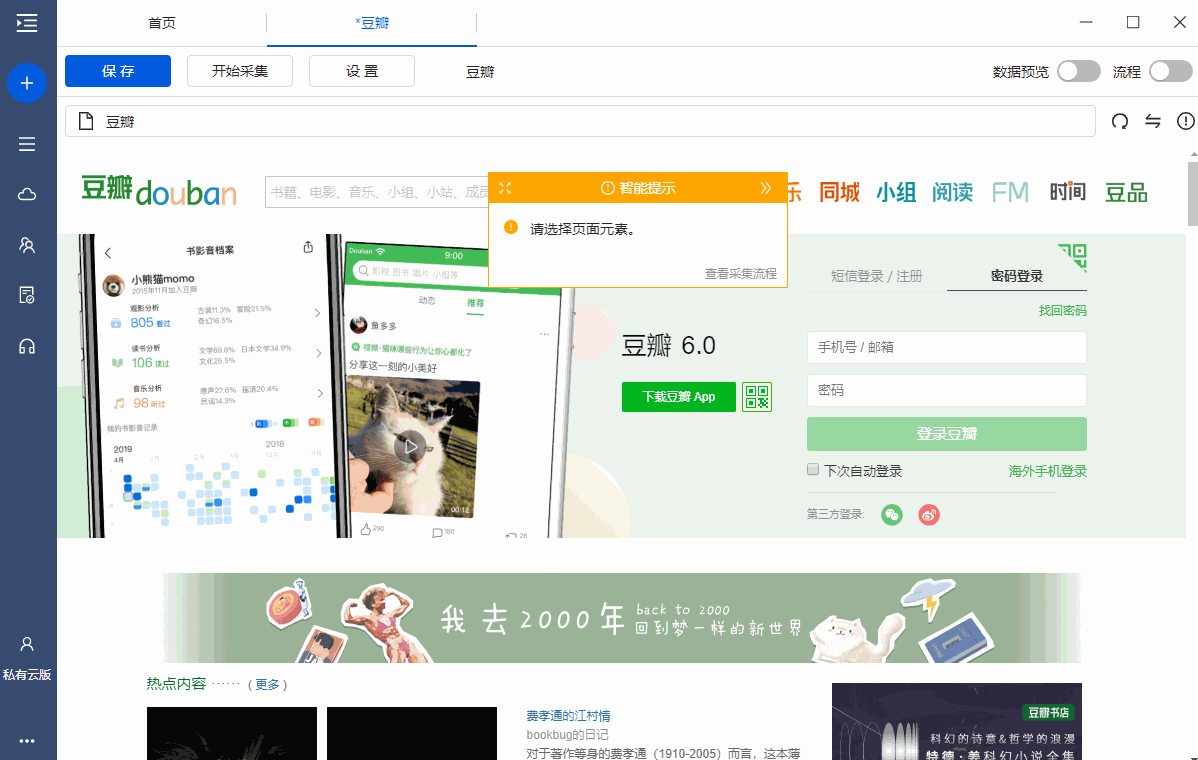Screen dimensions: 1198x760
Task: Focus the 手机号 / 邮箱 input field
Action: [947, 348]
